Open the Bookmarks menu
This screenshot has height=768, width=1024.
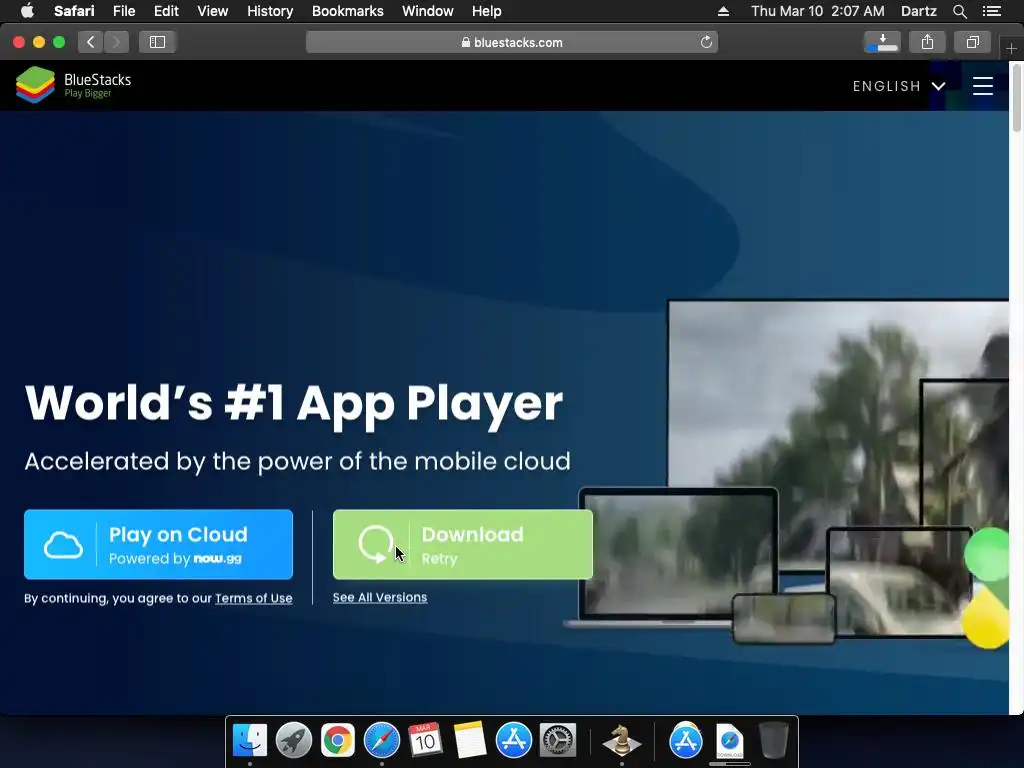pos(347,11)
